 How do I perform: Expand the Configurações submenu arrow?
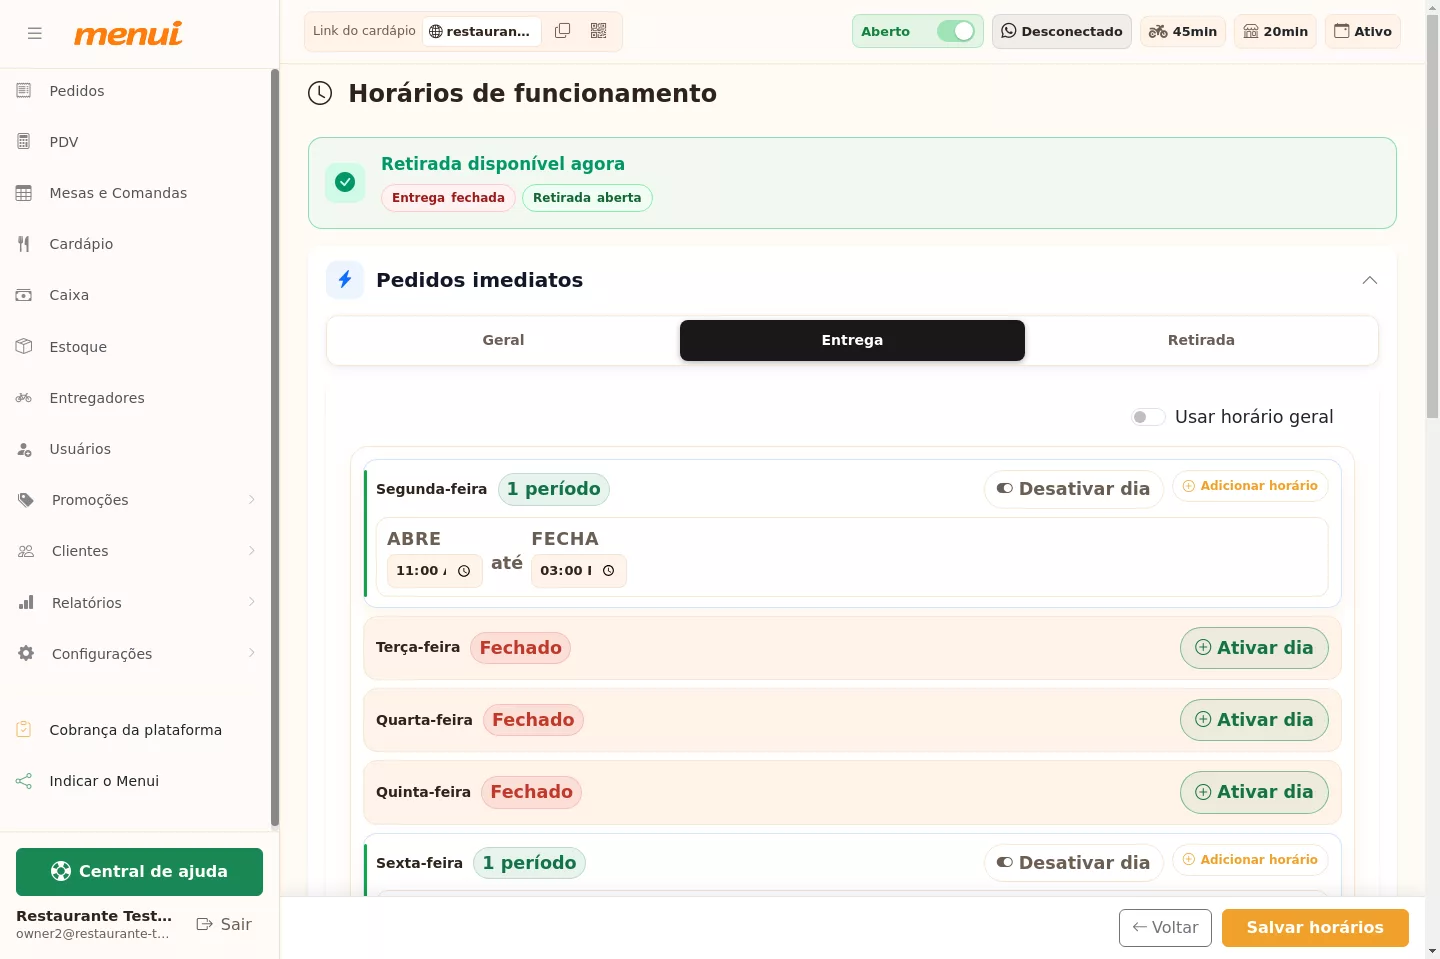(x=252, y=653)
